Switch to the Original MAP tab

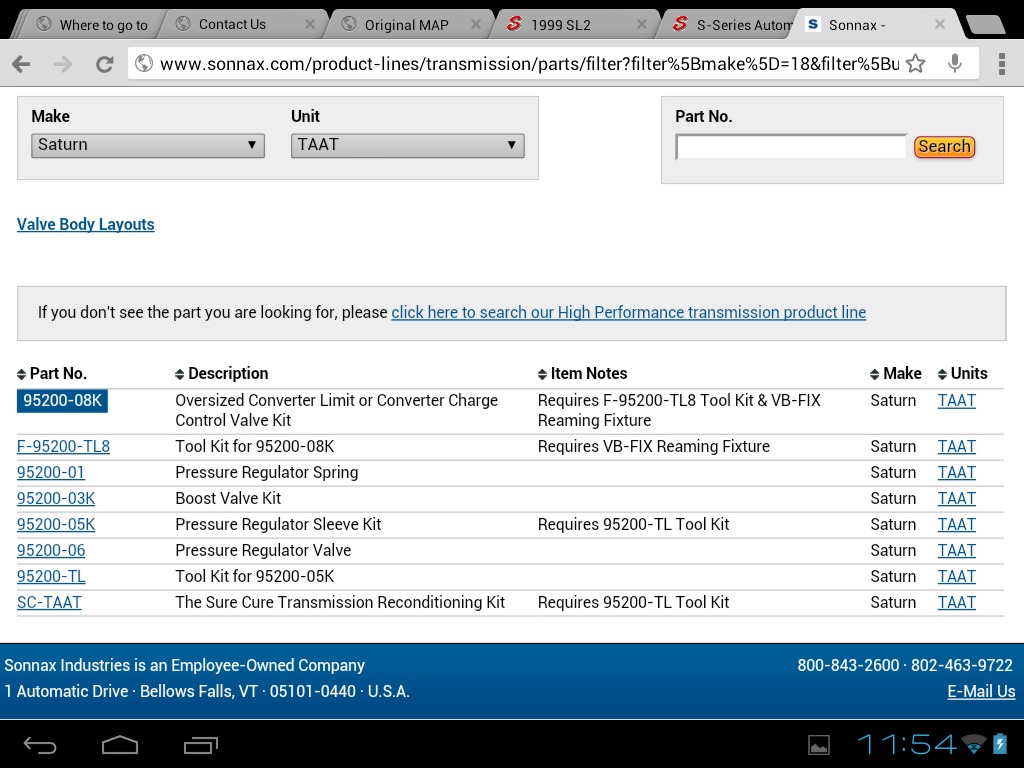pyautogui.click(x=406, y=25)
